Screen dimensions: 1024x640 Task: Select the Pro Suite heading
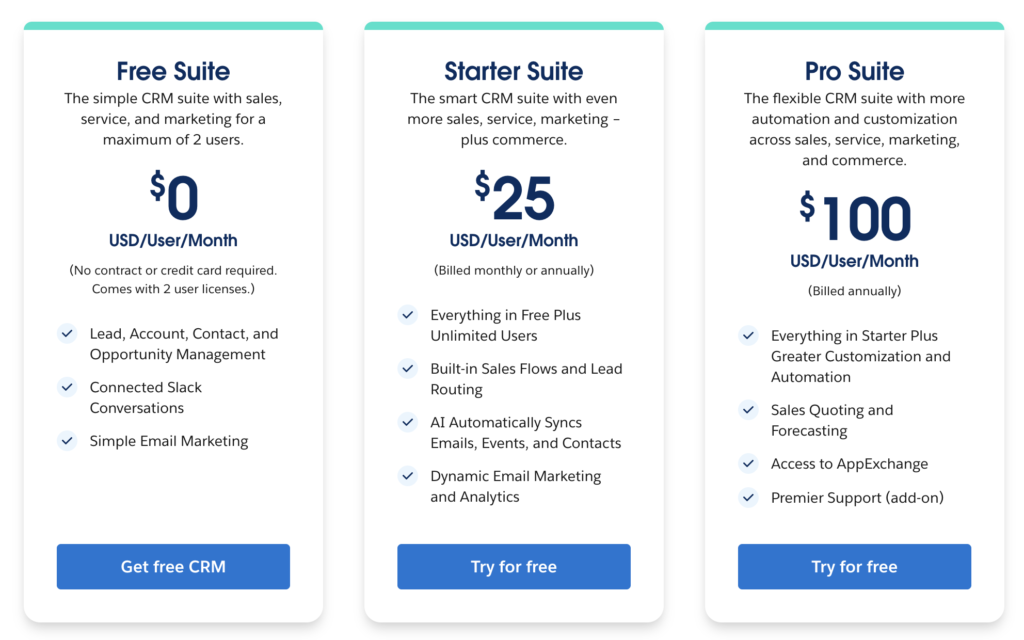tap(854, 71)
